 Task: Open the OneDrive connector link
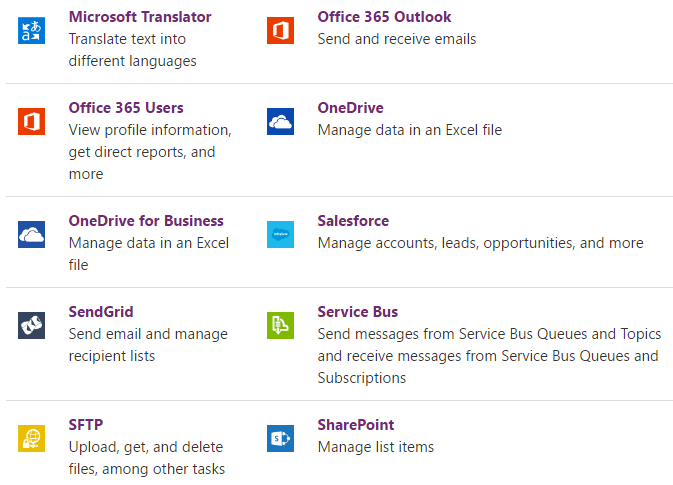(350, 108)
